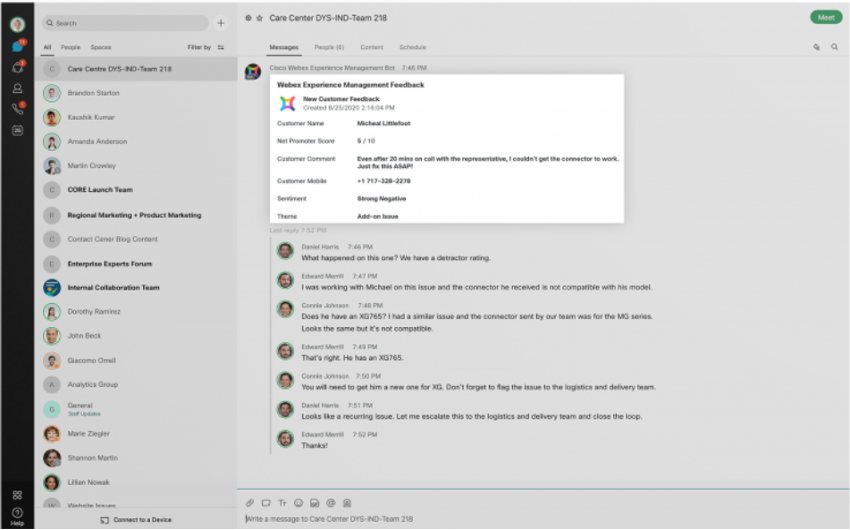Screen dimensions: 850x530
Task: Open the Help icon in the sidebar
Action: pyautogui.click(x=17, y=514)
